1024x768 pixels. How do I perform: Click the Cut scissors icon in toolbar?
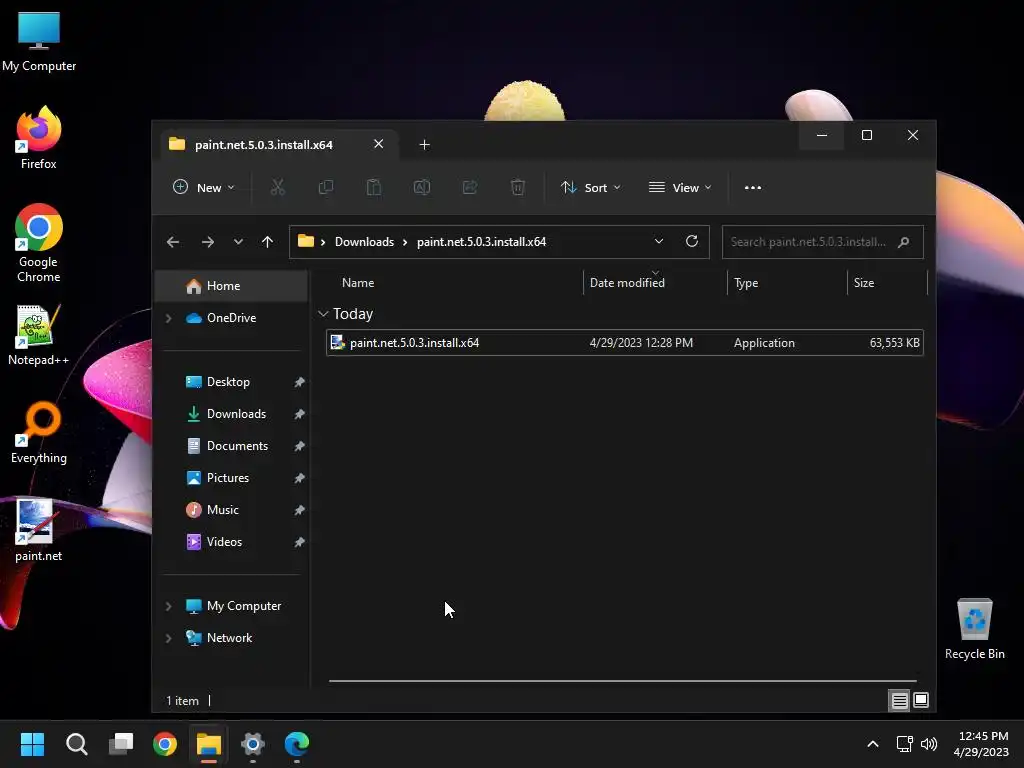(278, 188)
